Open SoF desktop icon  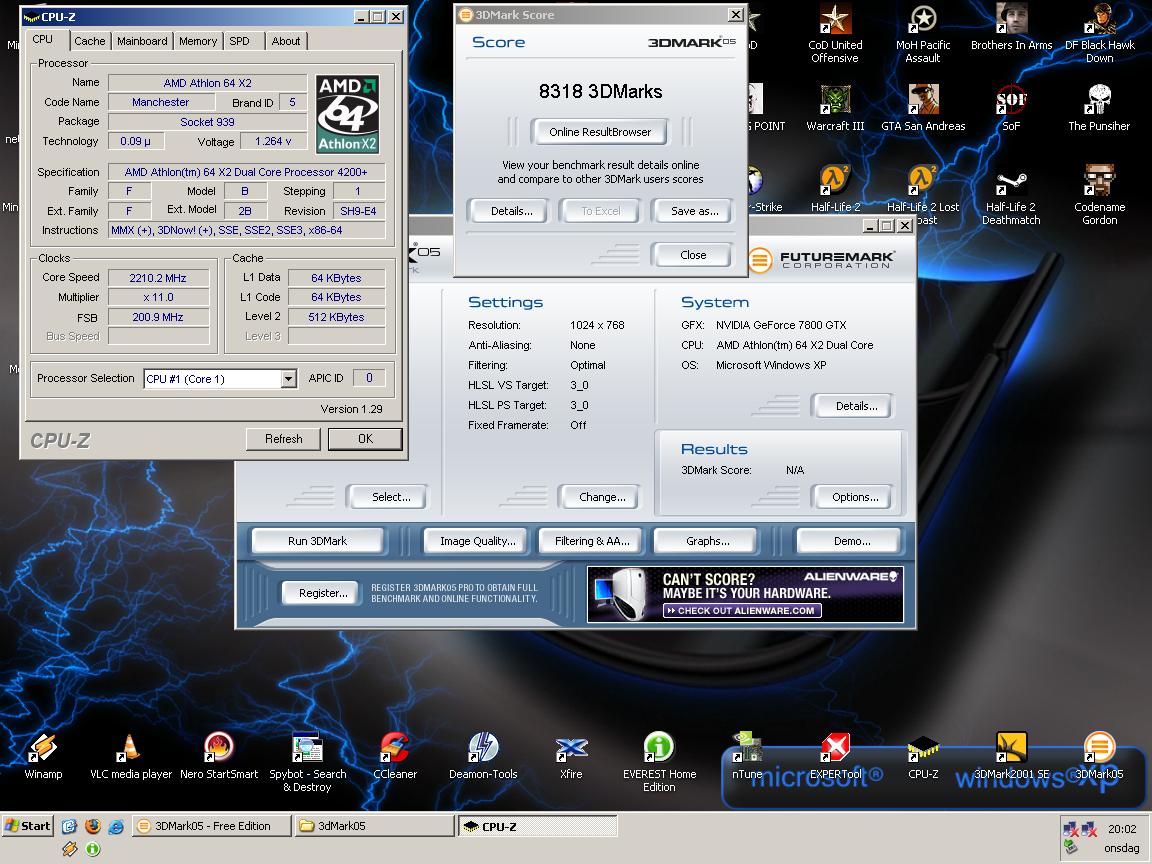(x=1011, y=108)
